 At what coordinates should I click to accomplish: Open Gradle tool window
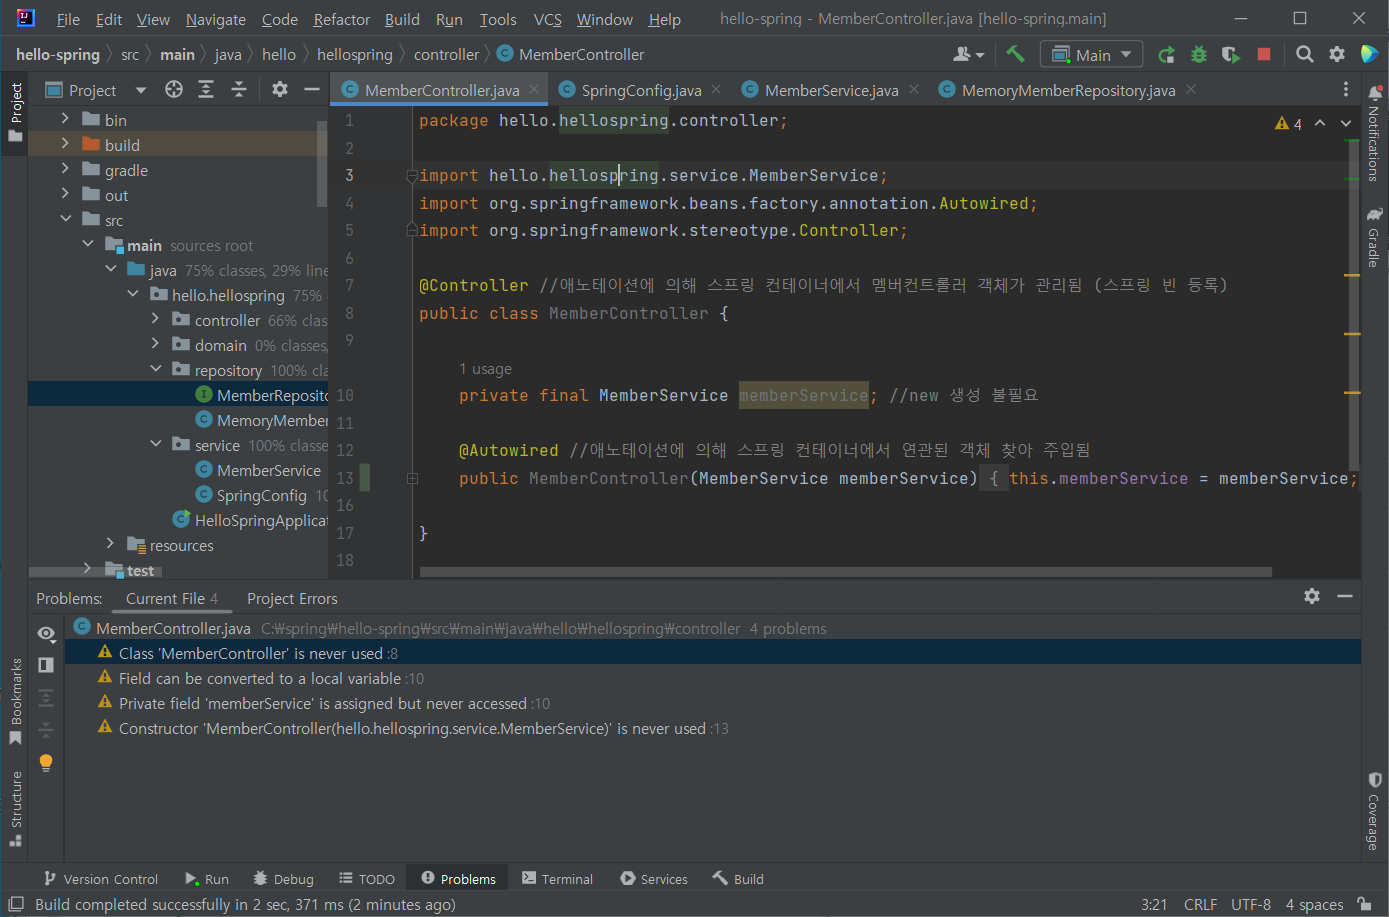pyautogui.click(x=1374, y=237)
